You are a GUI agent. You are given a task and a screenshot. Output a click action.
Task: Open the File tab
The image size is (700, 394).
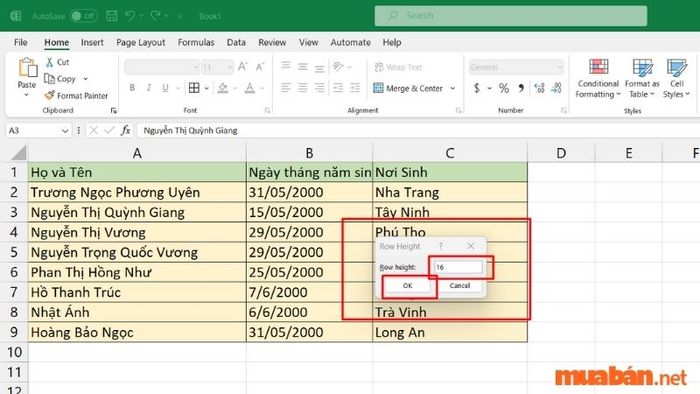click(21, 42)
